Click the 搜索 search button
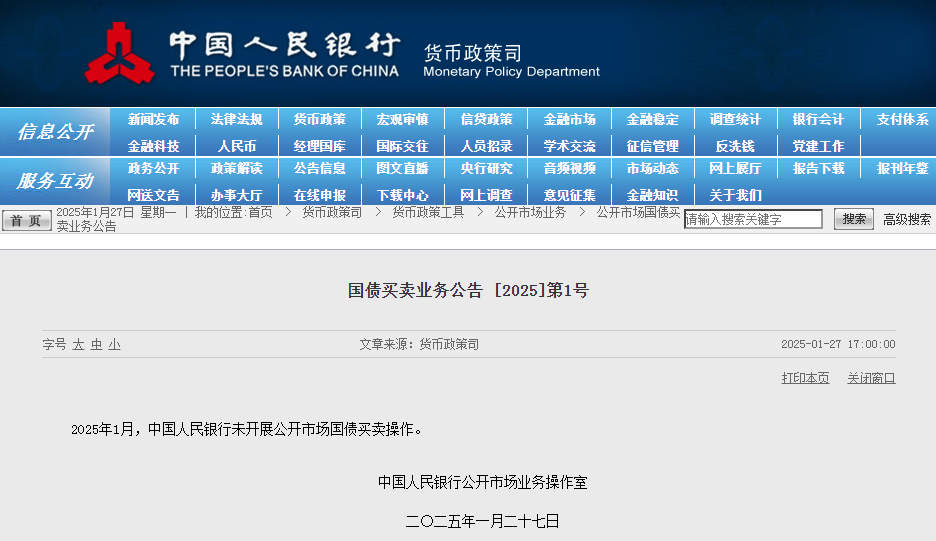 click(853, 219)
